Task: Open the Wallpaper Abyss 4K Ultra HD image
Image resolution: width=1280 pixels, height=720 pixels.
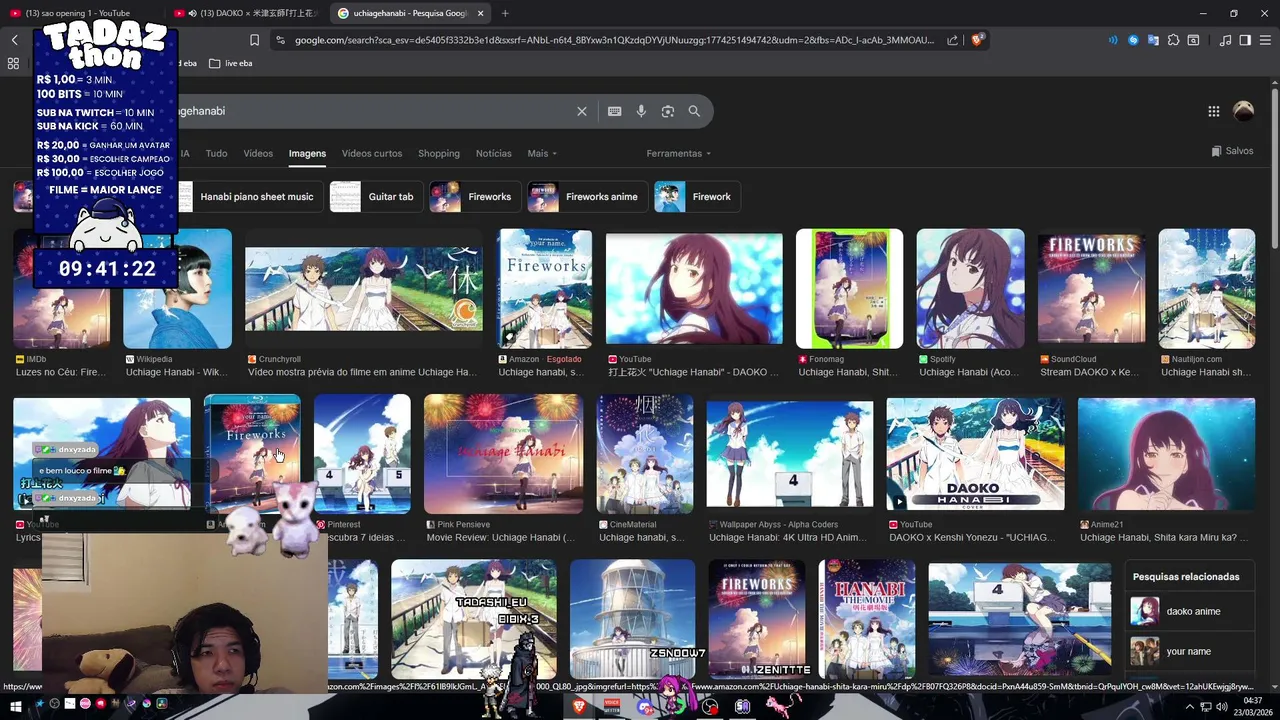Action: pos(790,454)
